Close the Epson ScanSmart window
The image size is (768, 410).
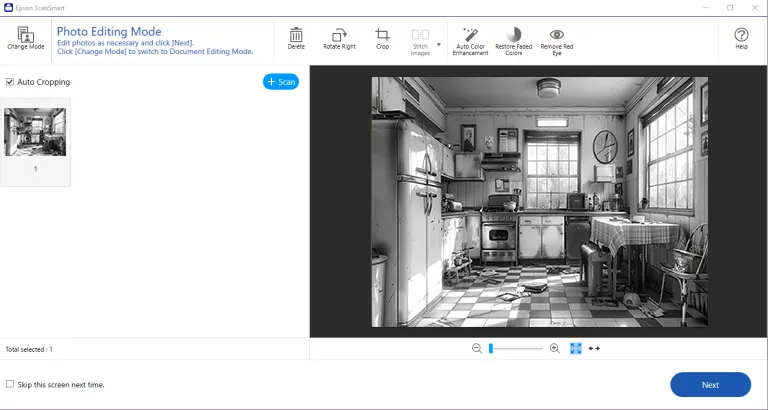click(x=755, y=8)
